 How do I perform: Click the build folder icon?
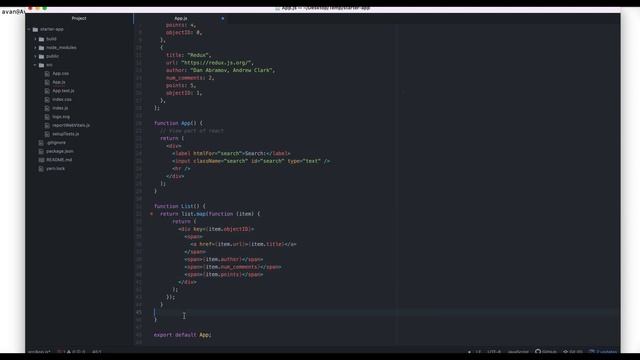[x=41, y=39]
